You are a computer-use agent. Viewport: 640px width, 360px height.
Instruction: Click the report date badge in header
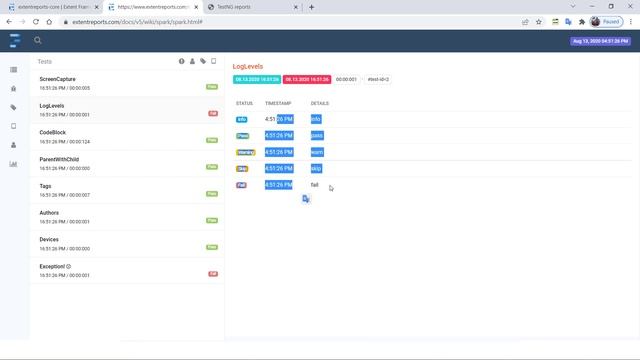[x=600, y=41]
